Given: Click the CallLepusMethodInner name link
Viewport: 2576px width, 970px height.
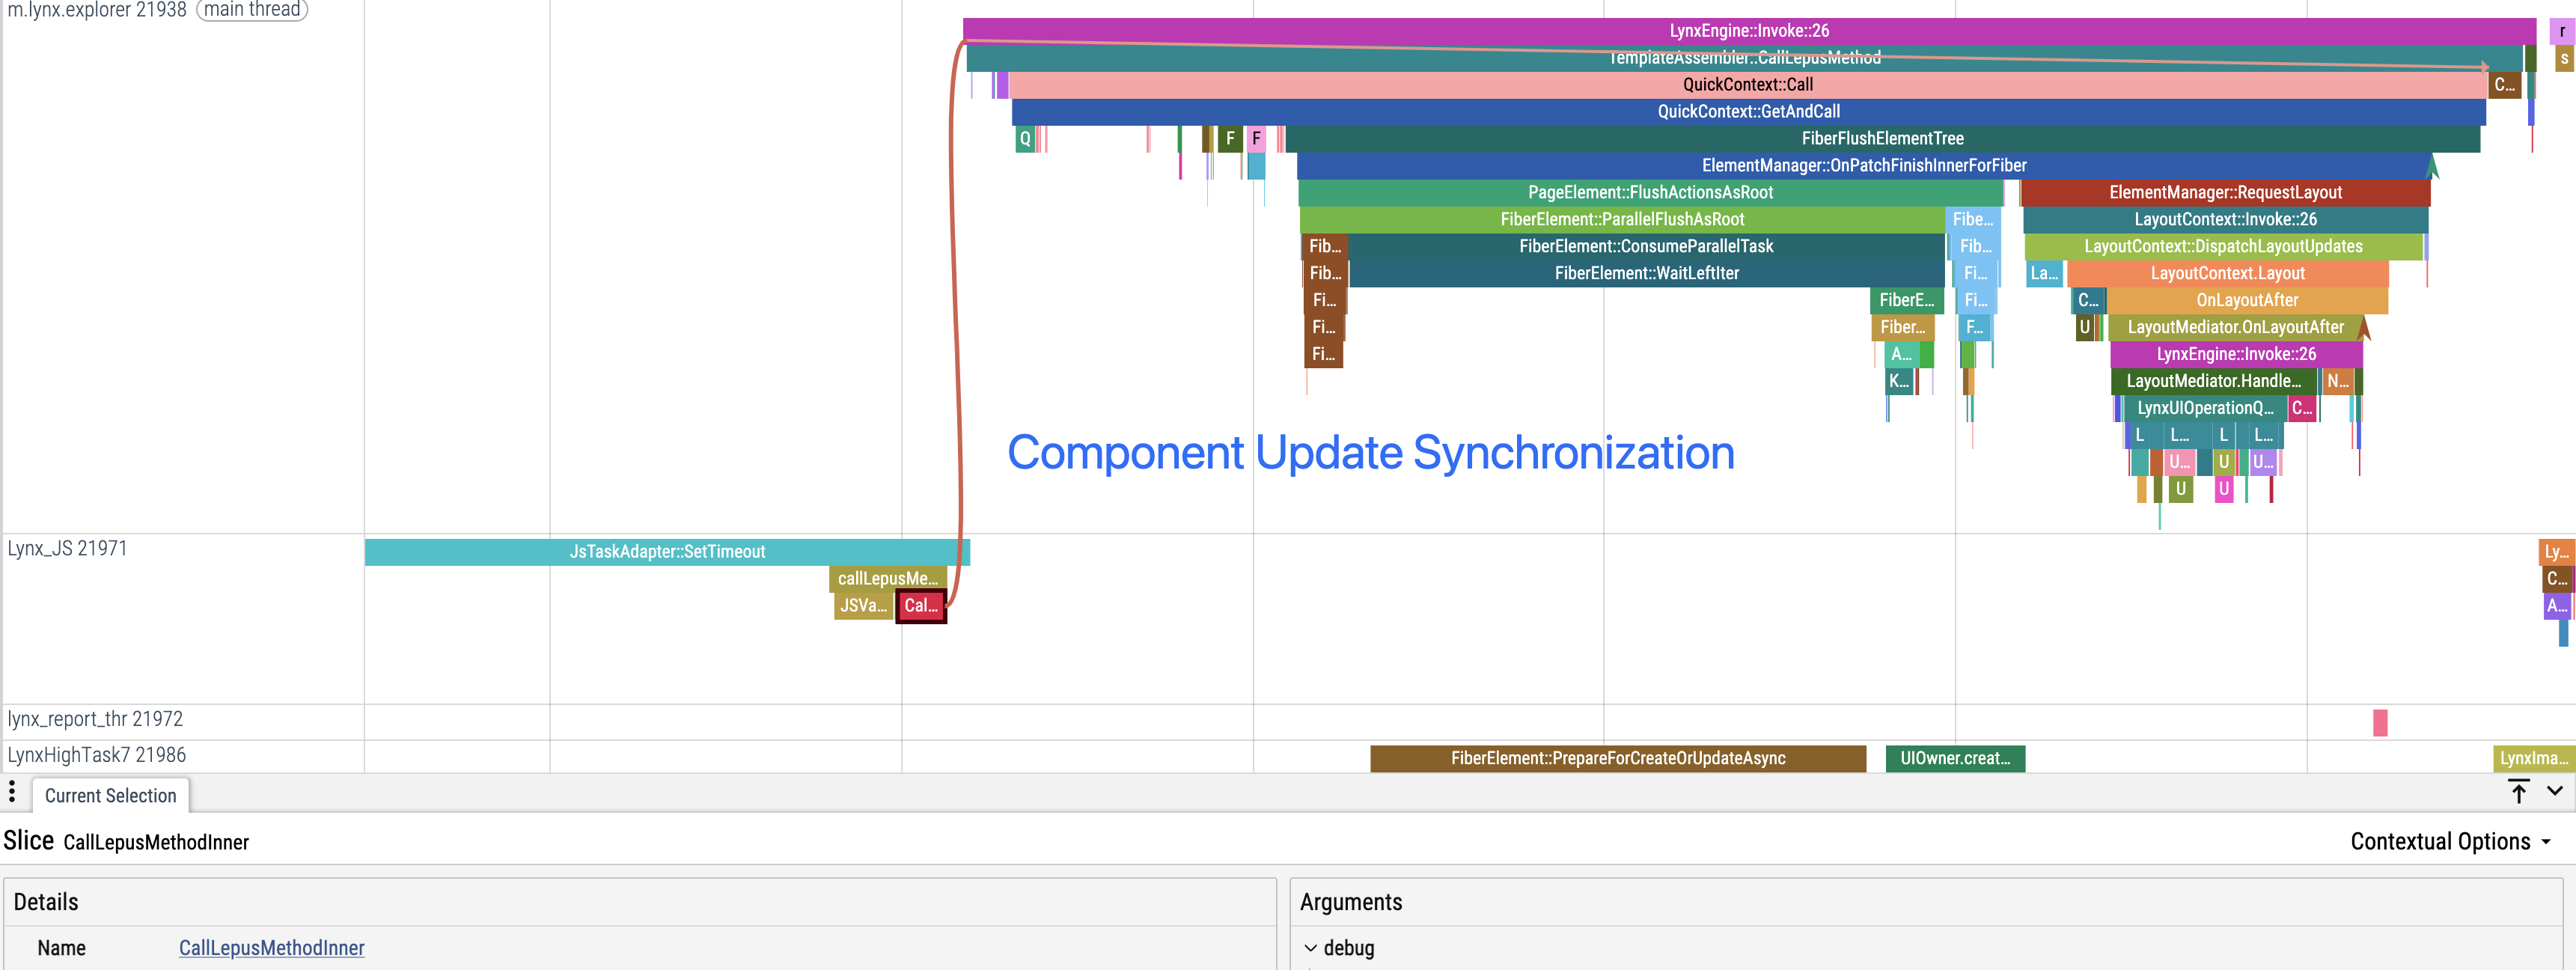Looking at the screenshot, I should [x=271, y=948].
